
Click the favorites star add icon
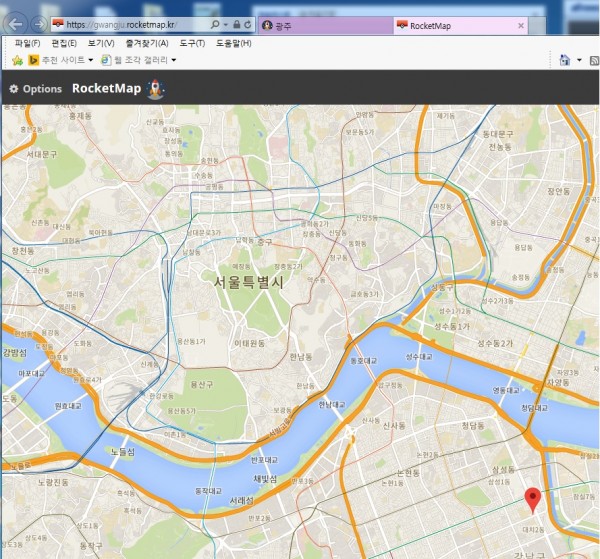coord(17,60)
